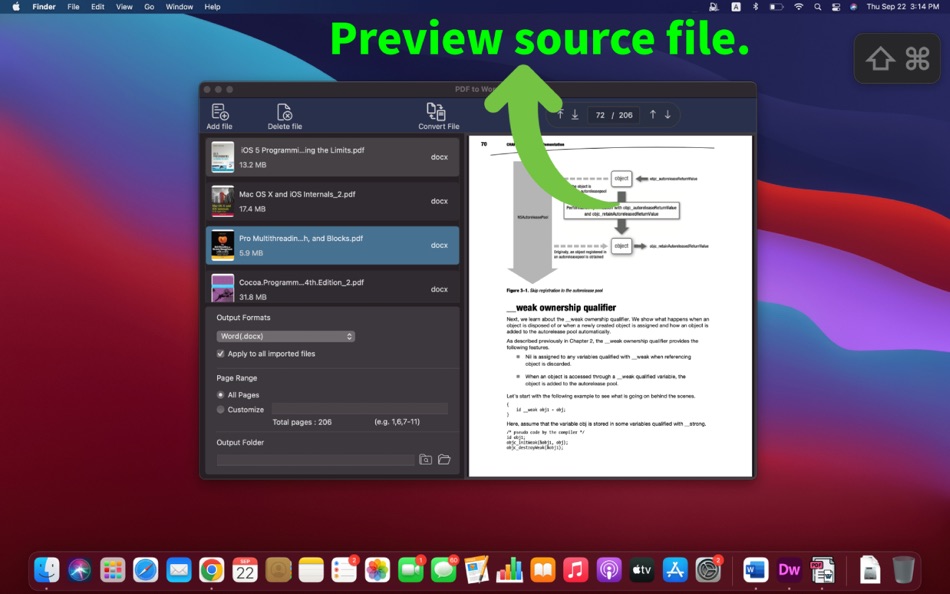Open Finder from the Dock

coord(47,570)
